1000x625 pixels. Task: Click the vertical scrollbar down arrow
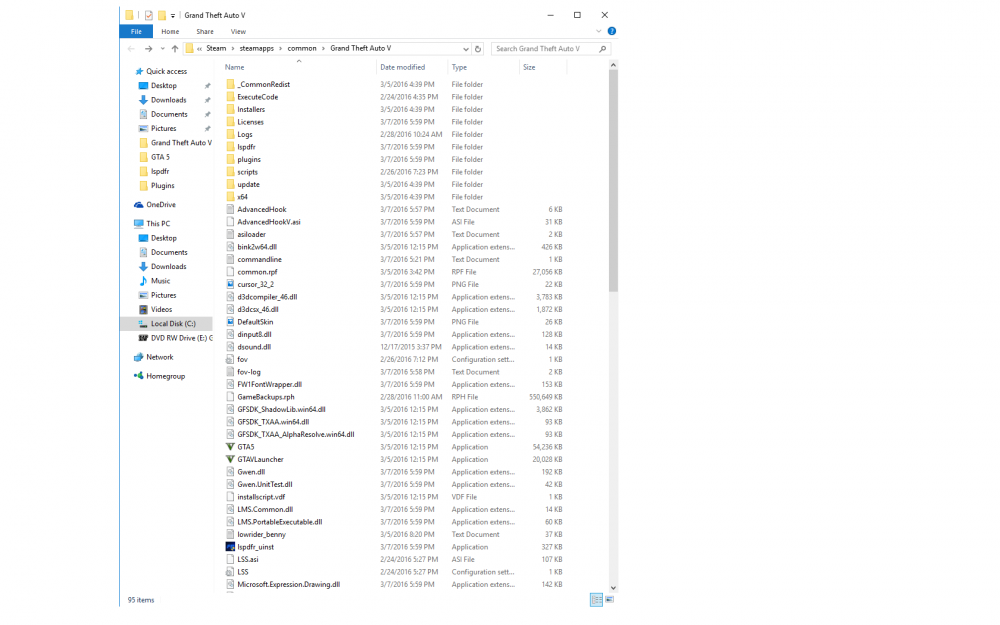613,588
